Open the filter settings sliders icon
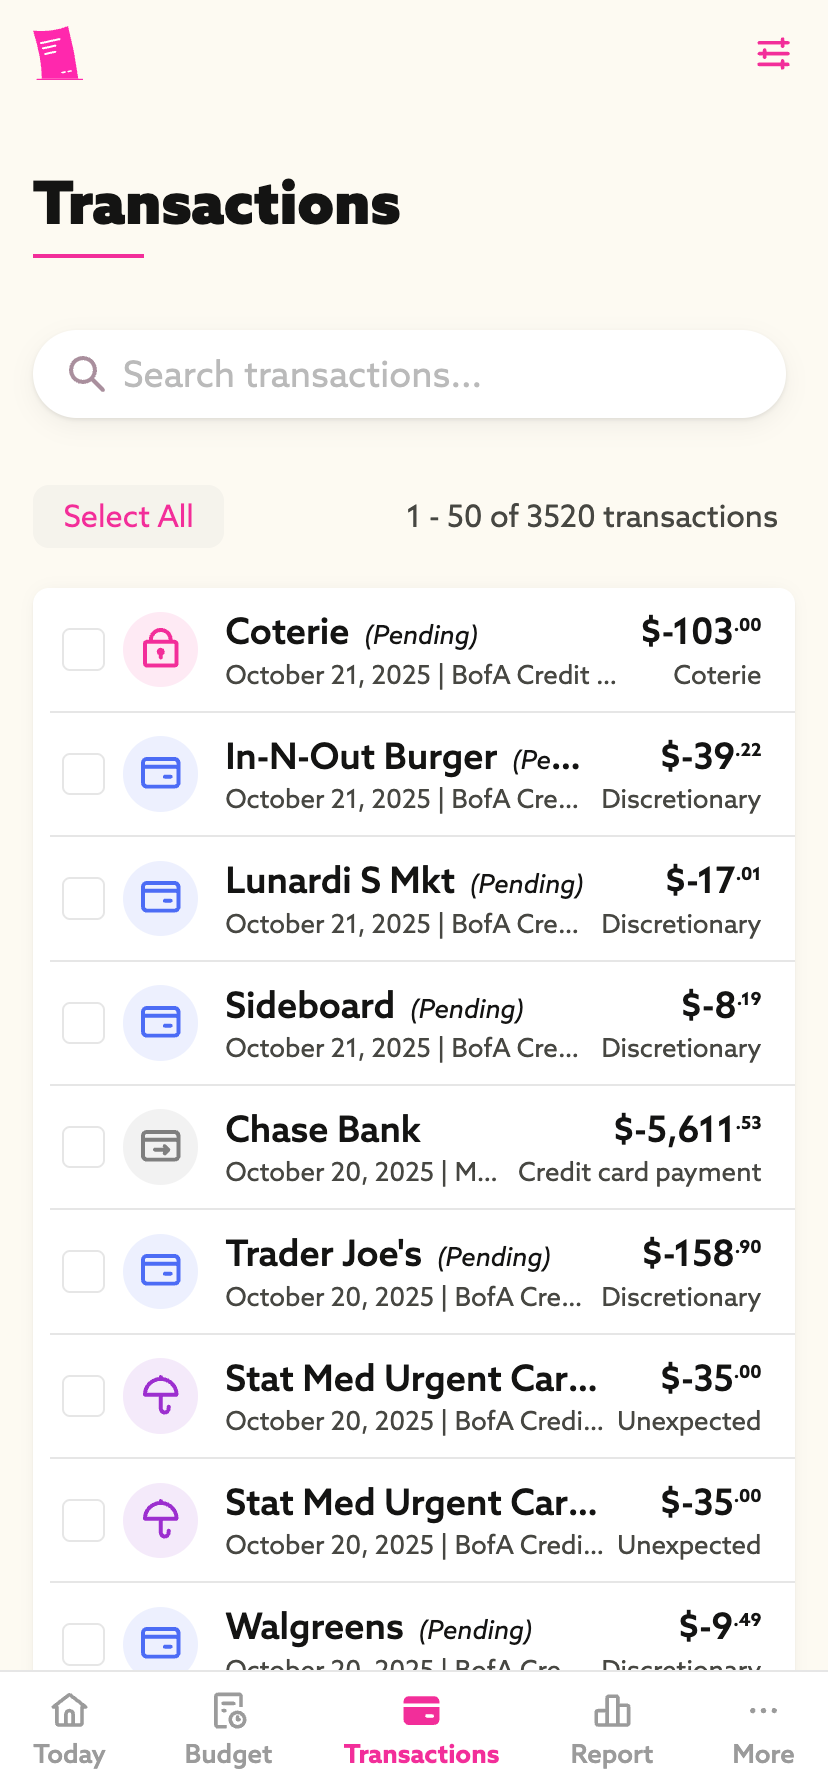The width and height of the screenshot is (828, 1792). 773,53
